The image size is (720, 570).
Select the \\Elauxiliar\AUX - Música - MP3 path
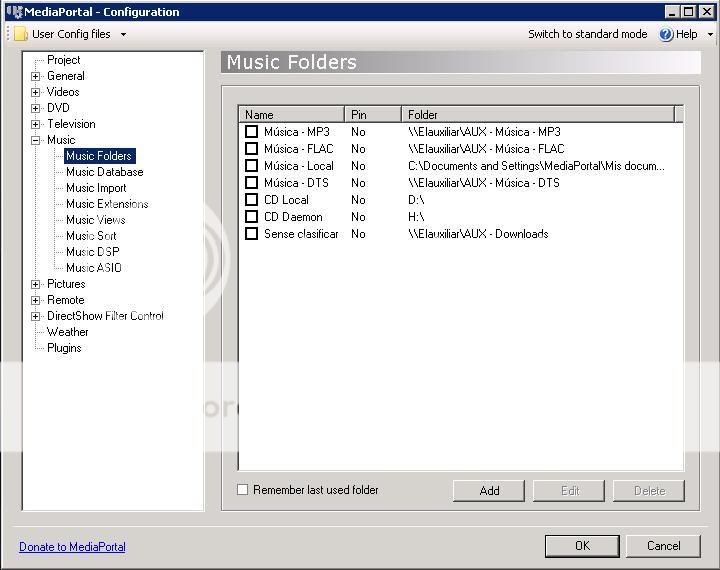point(484,132)
